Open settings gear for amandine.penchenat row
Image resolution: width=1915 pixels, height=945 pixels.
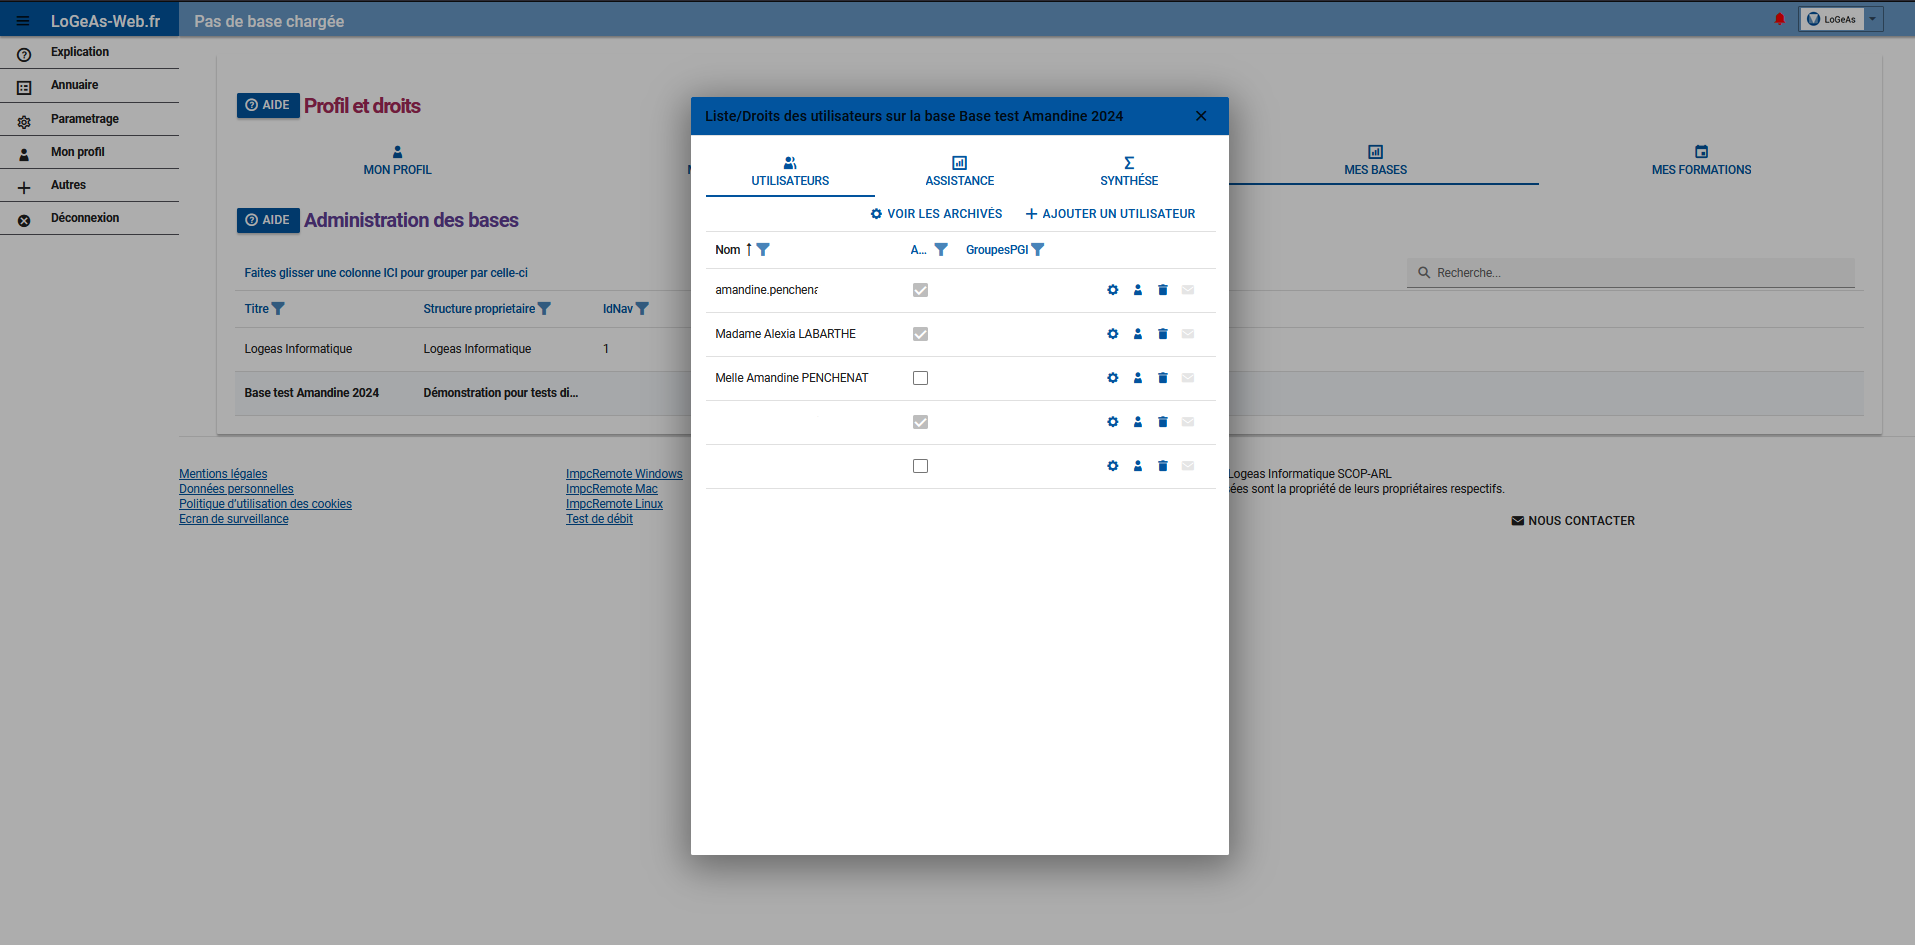(x=1112, y=290)
